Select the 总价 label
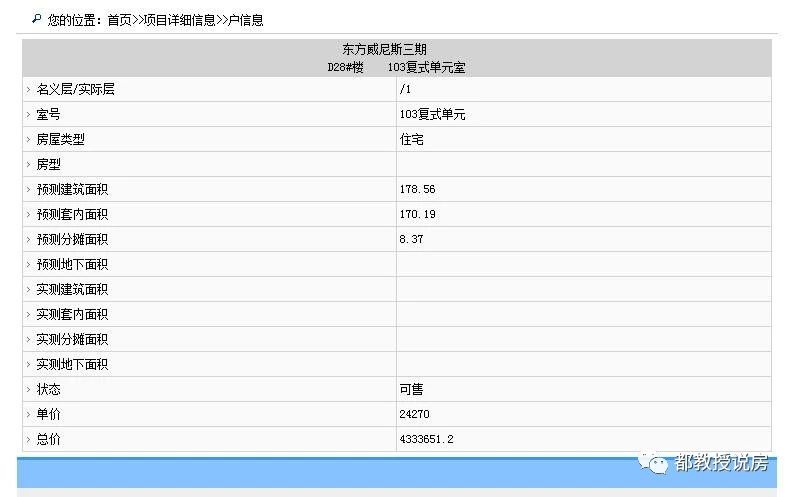 click(x=48, y=439)
